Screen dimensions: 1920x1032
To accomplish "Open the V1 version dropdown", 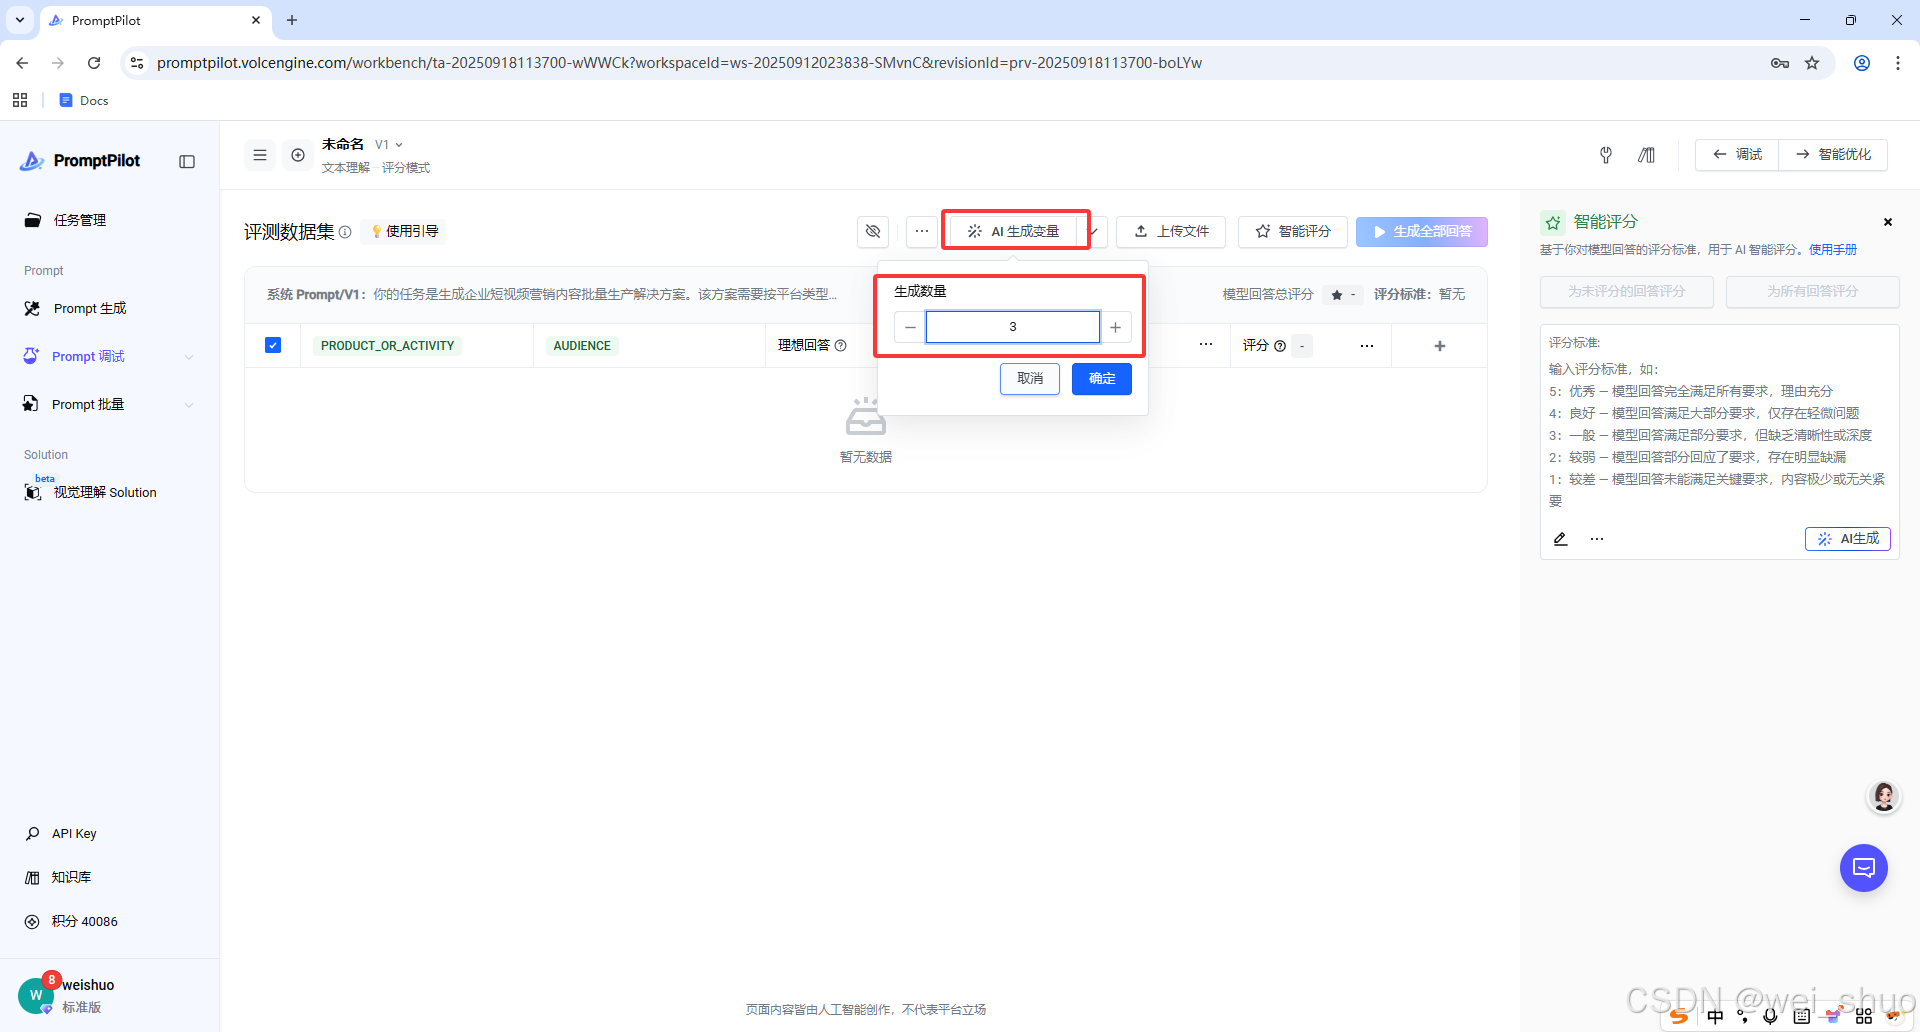I will coord(389,145).
